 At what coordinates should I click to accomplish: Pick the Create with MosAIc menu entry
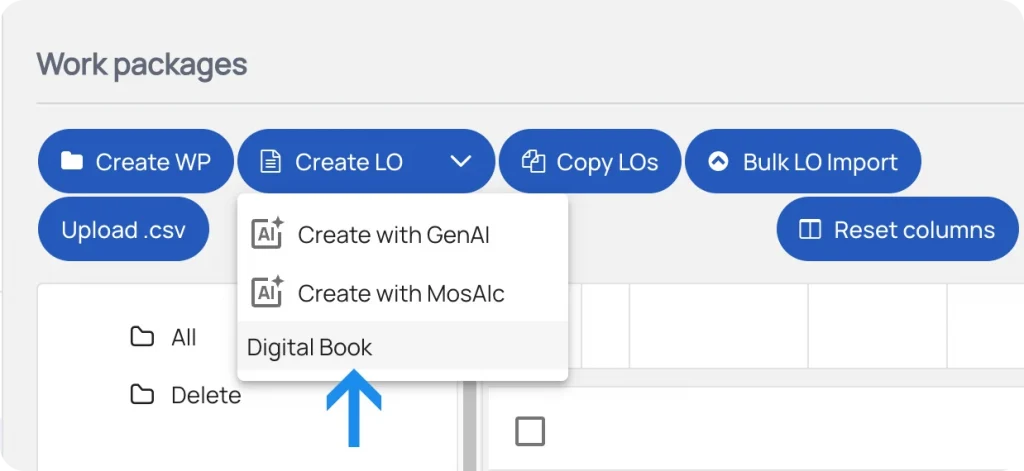401,293
